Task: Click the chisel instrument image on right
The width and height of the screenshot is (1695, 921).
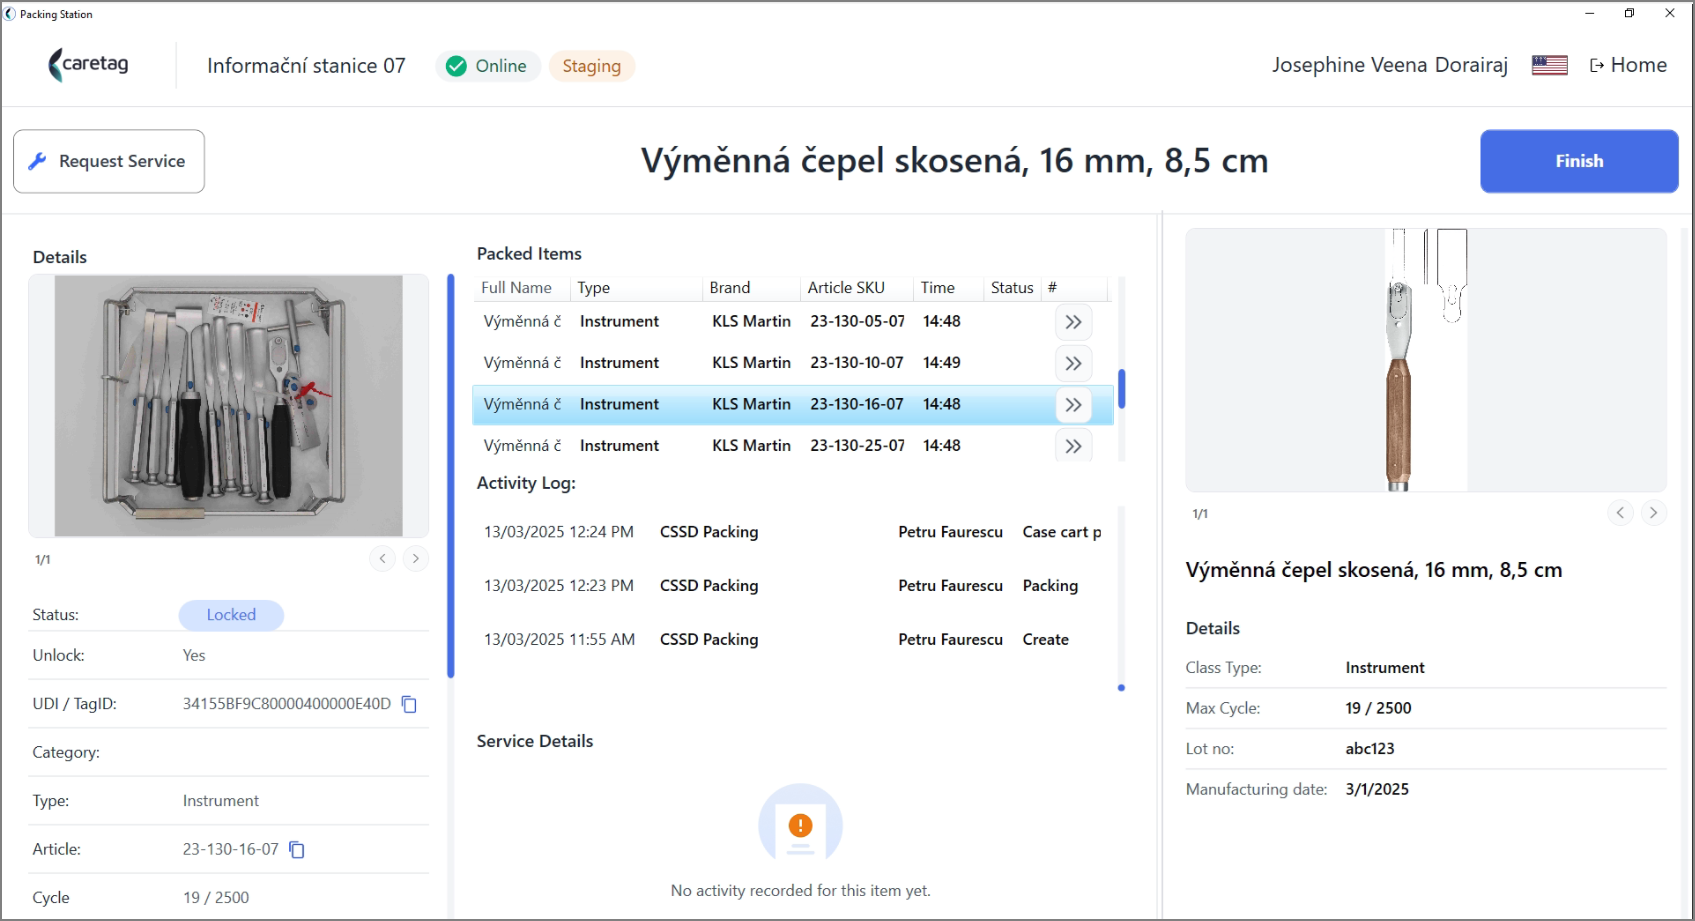Action: point(1426,360)
